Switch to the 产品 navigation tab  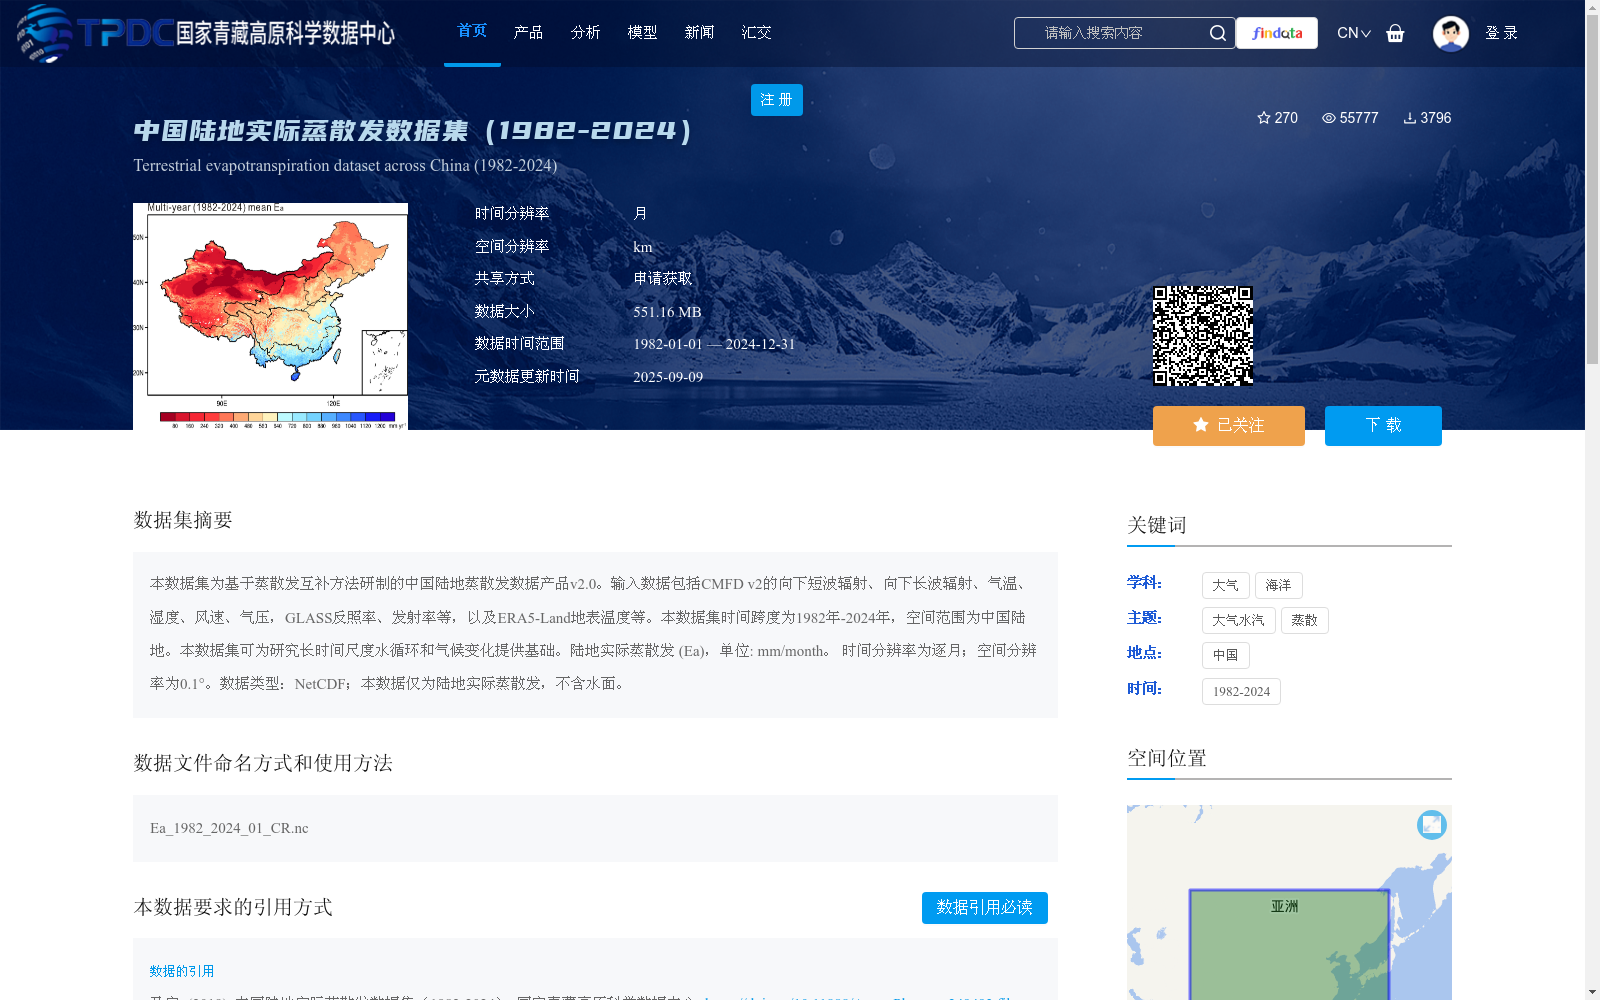pyautogui.click(x=529, y=32)
